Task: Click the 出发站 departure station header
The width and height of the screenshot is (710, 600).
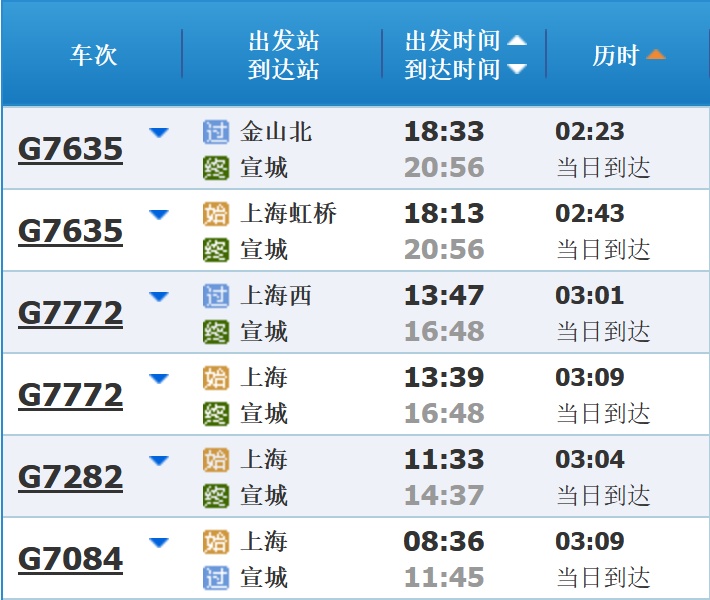Action: tap(283, 41)
